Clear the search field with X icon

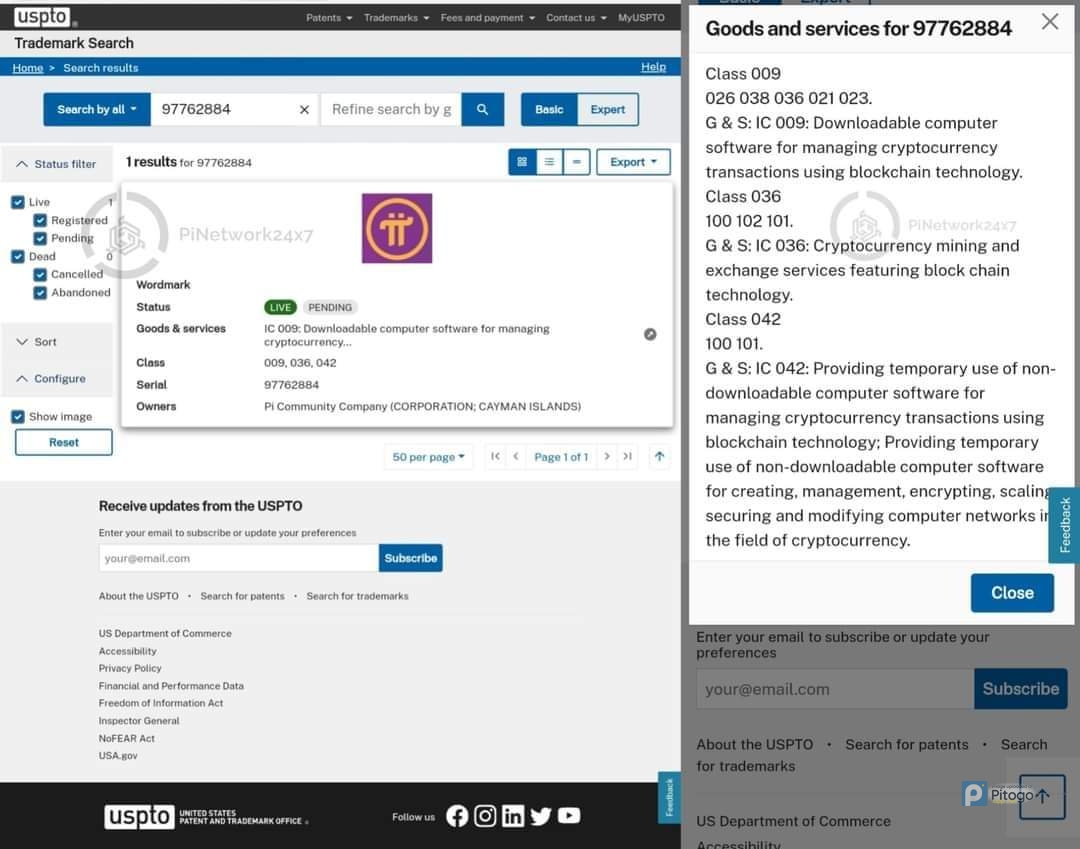[x=304, y=110]
